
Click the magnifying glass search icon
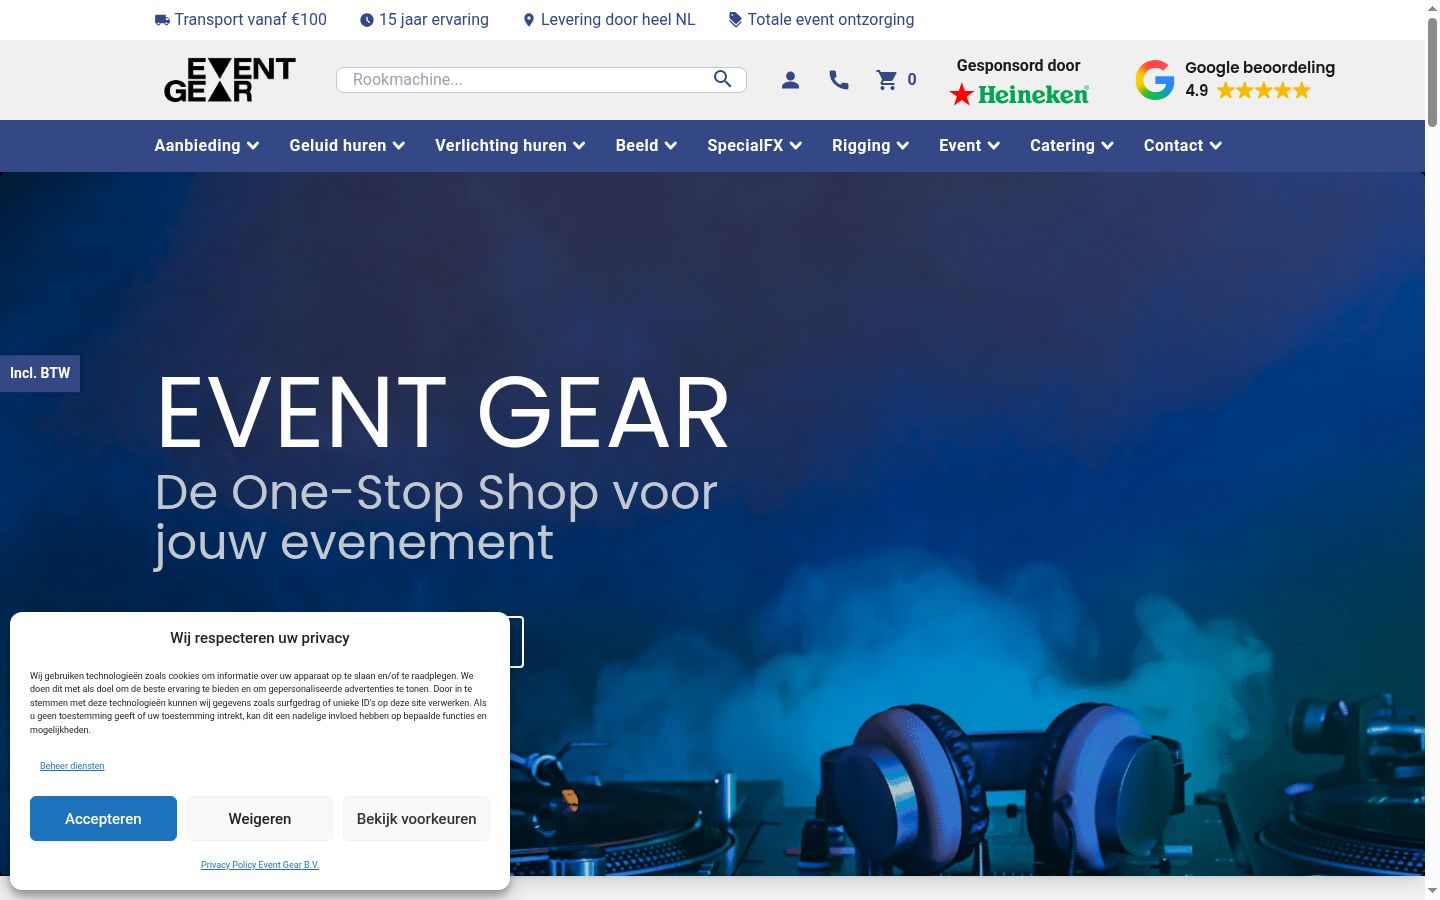click(x=722, y=79)
